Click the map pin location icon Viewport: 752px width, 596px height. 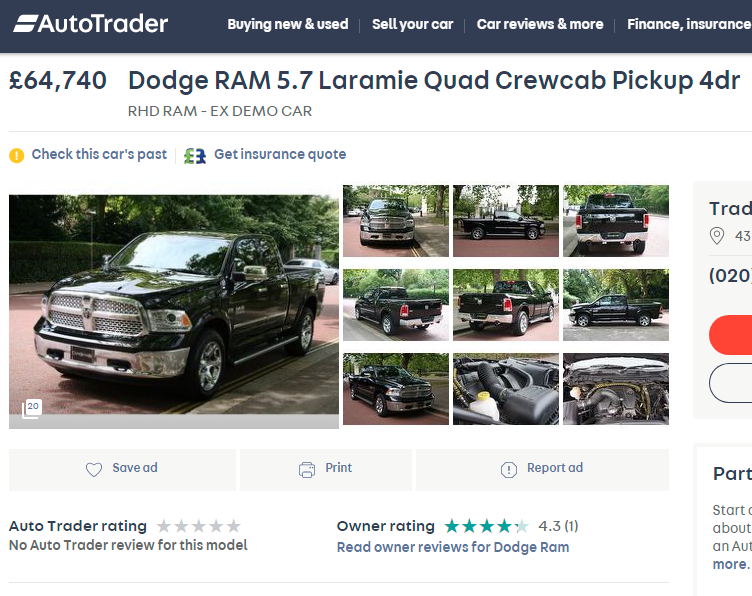[717, 236]
